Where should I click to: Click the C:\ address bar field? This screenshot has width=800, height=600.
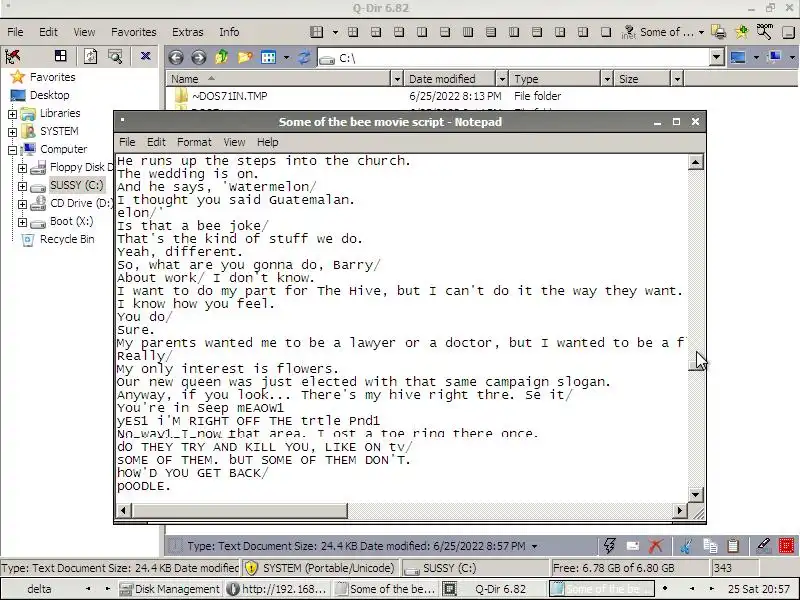click(x=513, y=57)
